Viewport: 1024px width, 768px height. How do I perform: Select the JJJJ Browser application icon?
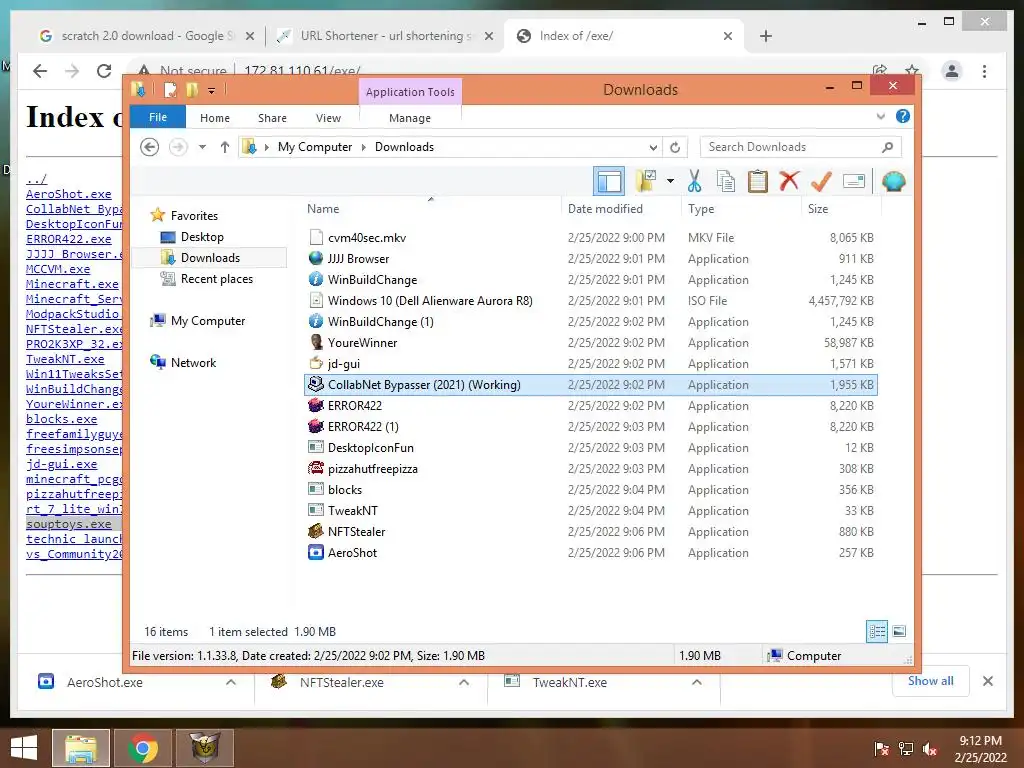point(316,259)
